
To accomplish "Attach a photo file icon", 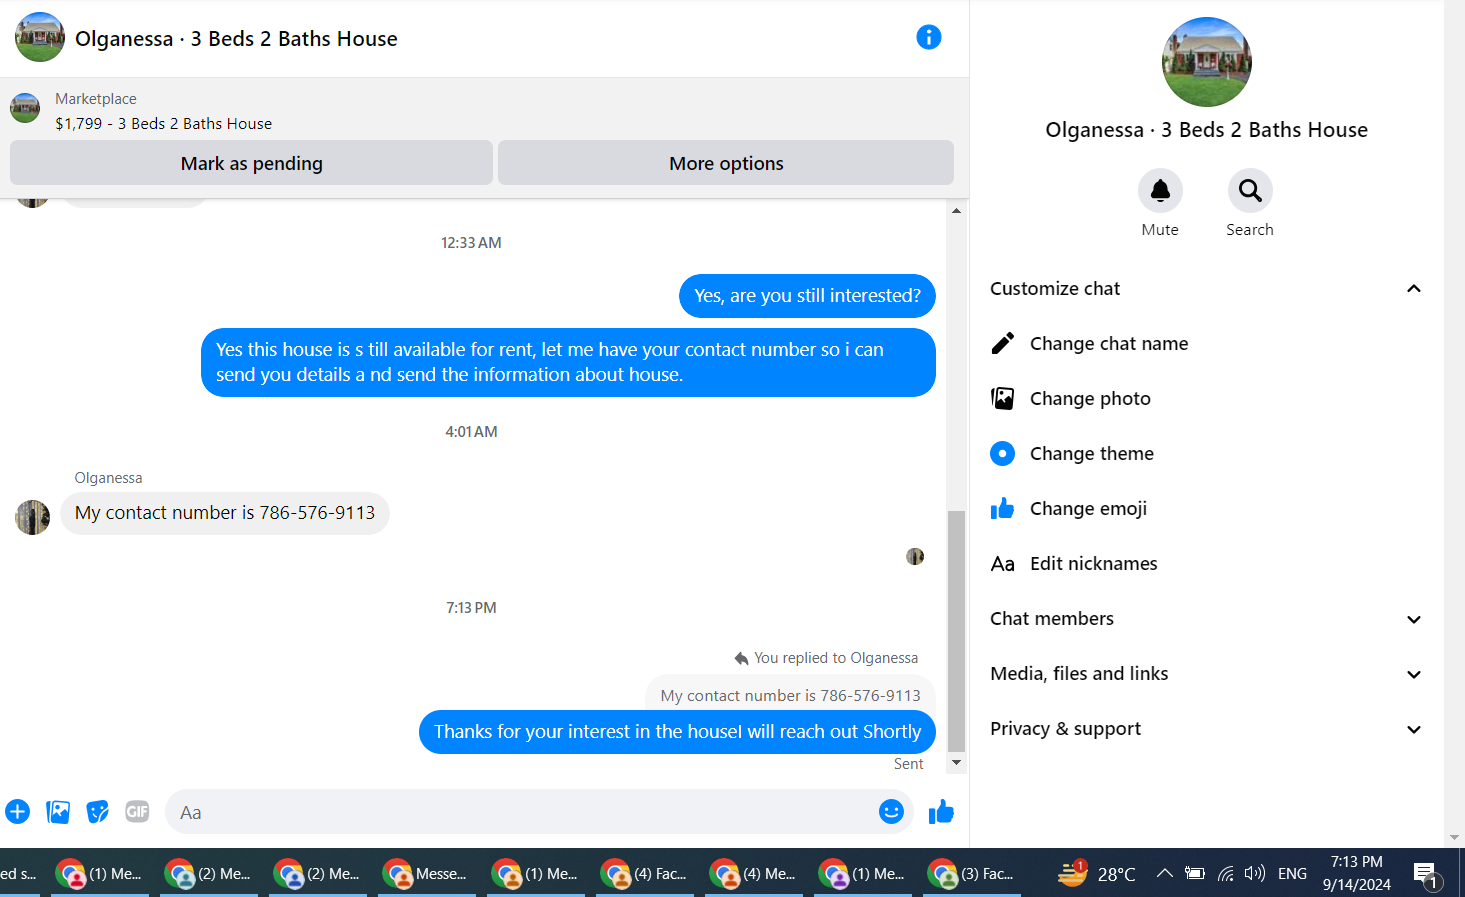I will tap(58, 812).
